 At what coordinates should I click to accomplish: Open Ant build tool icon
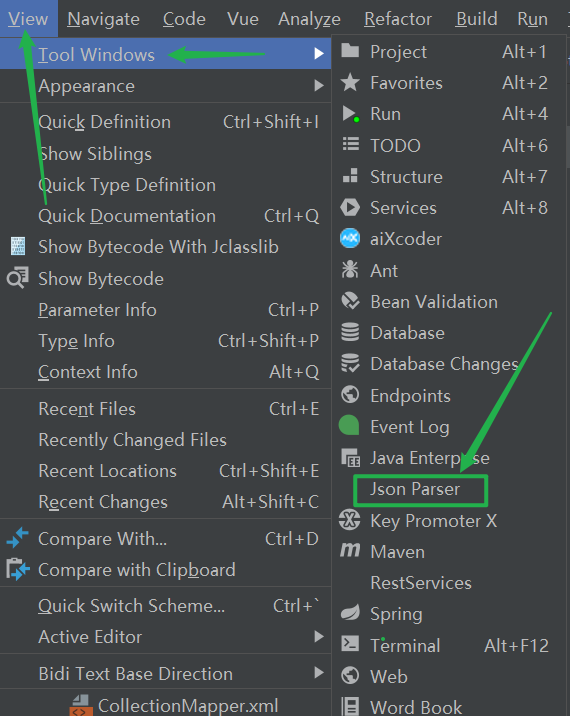click(x=350, y=269)
